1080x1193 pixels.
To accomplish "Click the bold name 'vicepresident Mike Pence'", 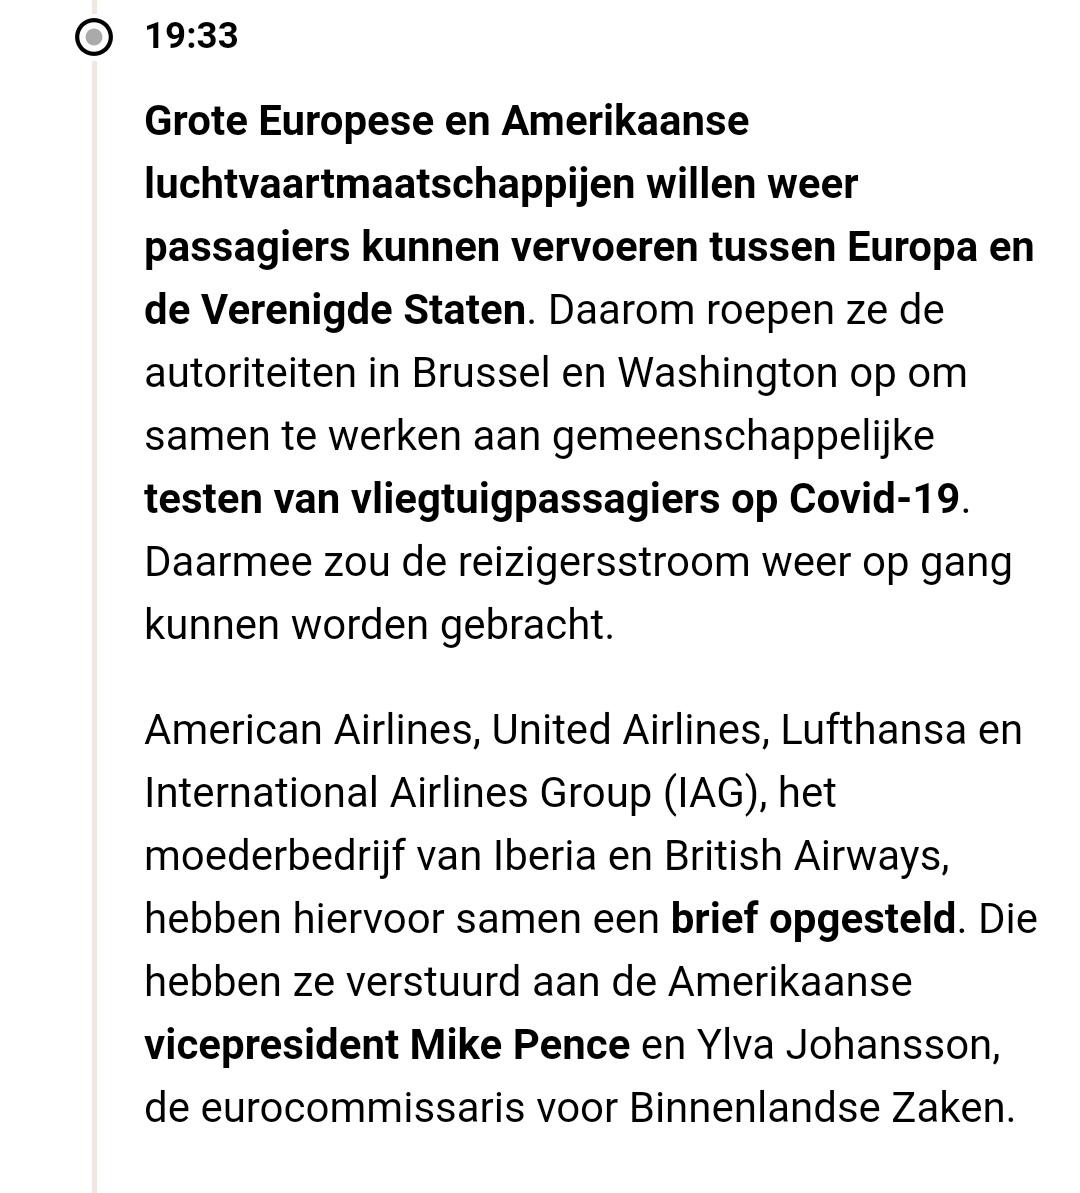I will click(387, 1045).
